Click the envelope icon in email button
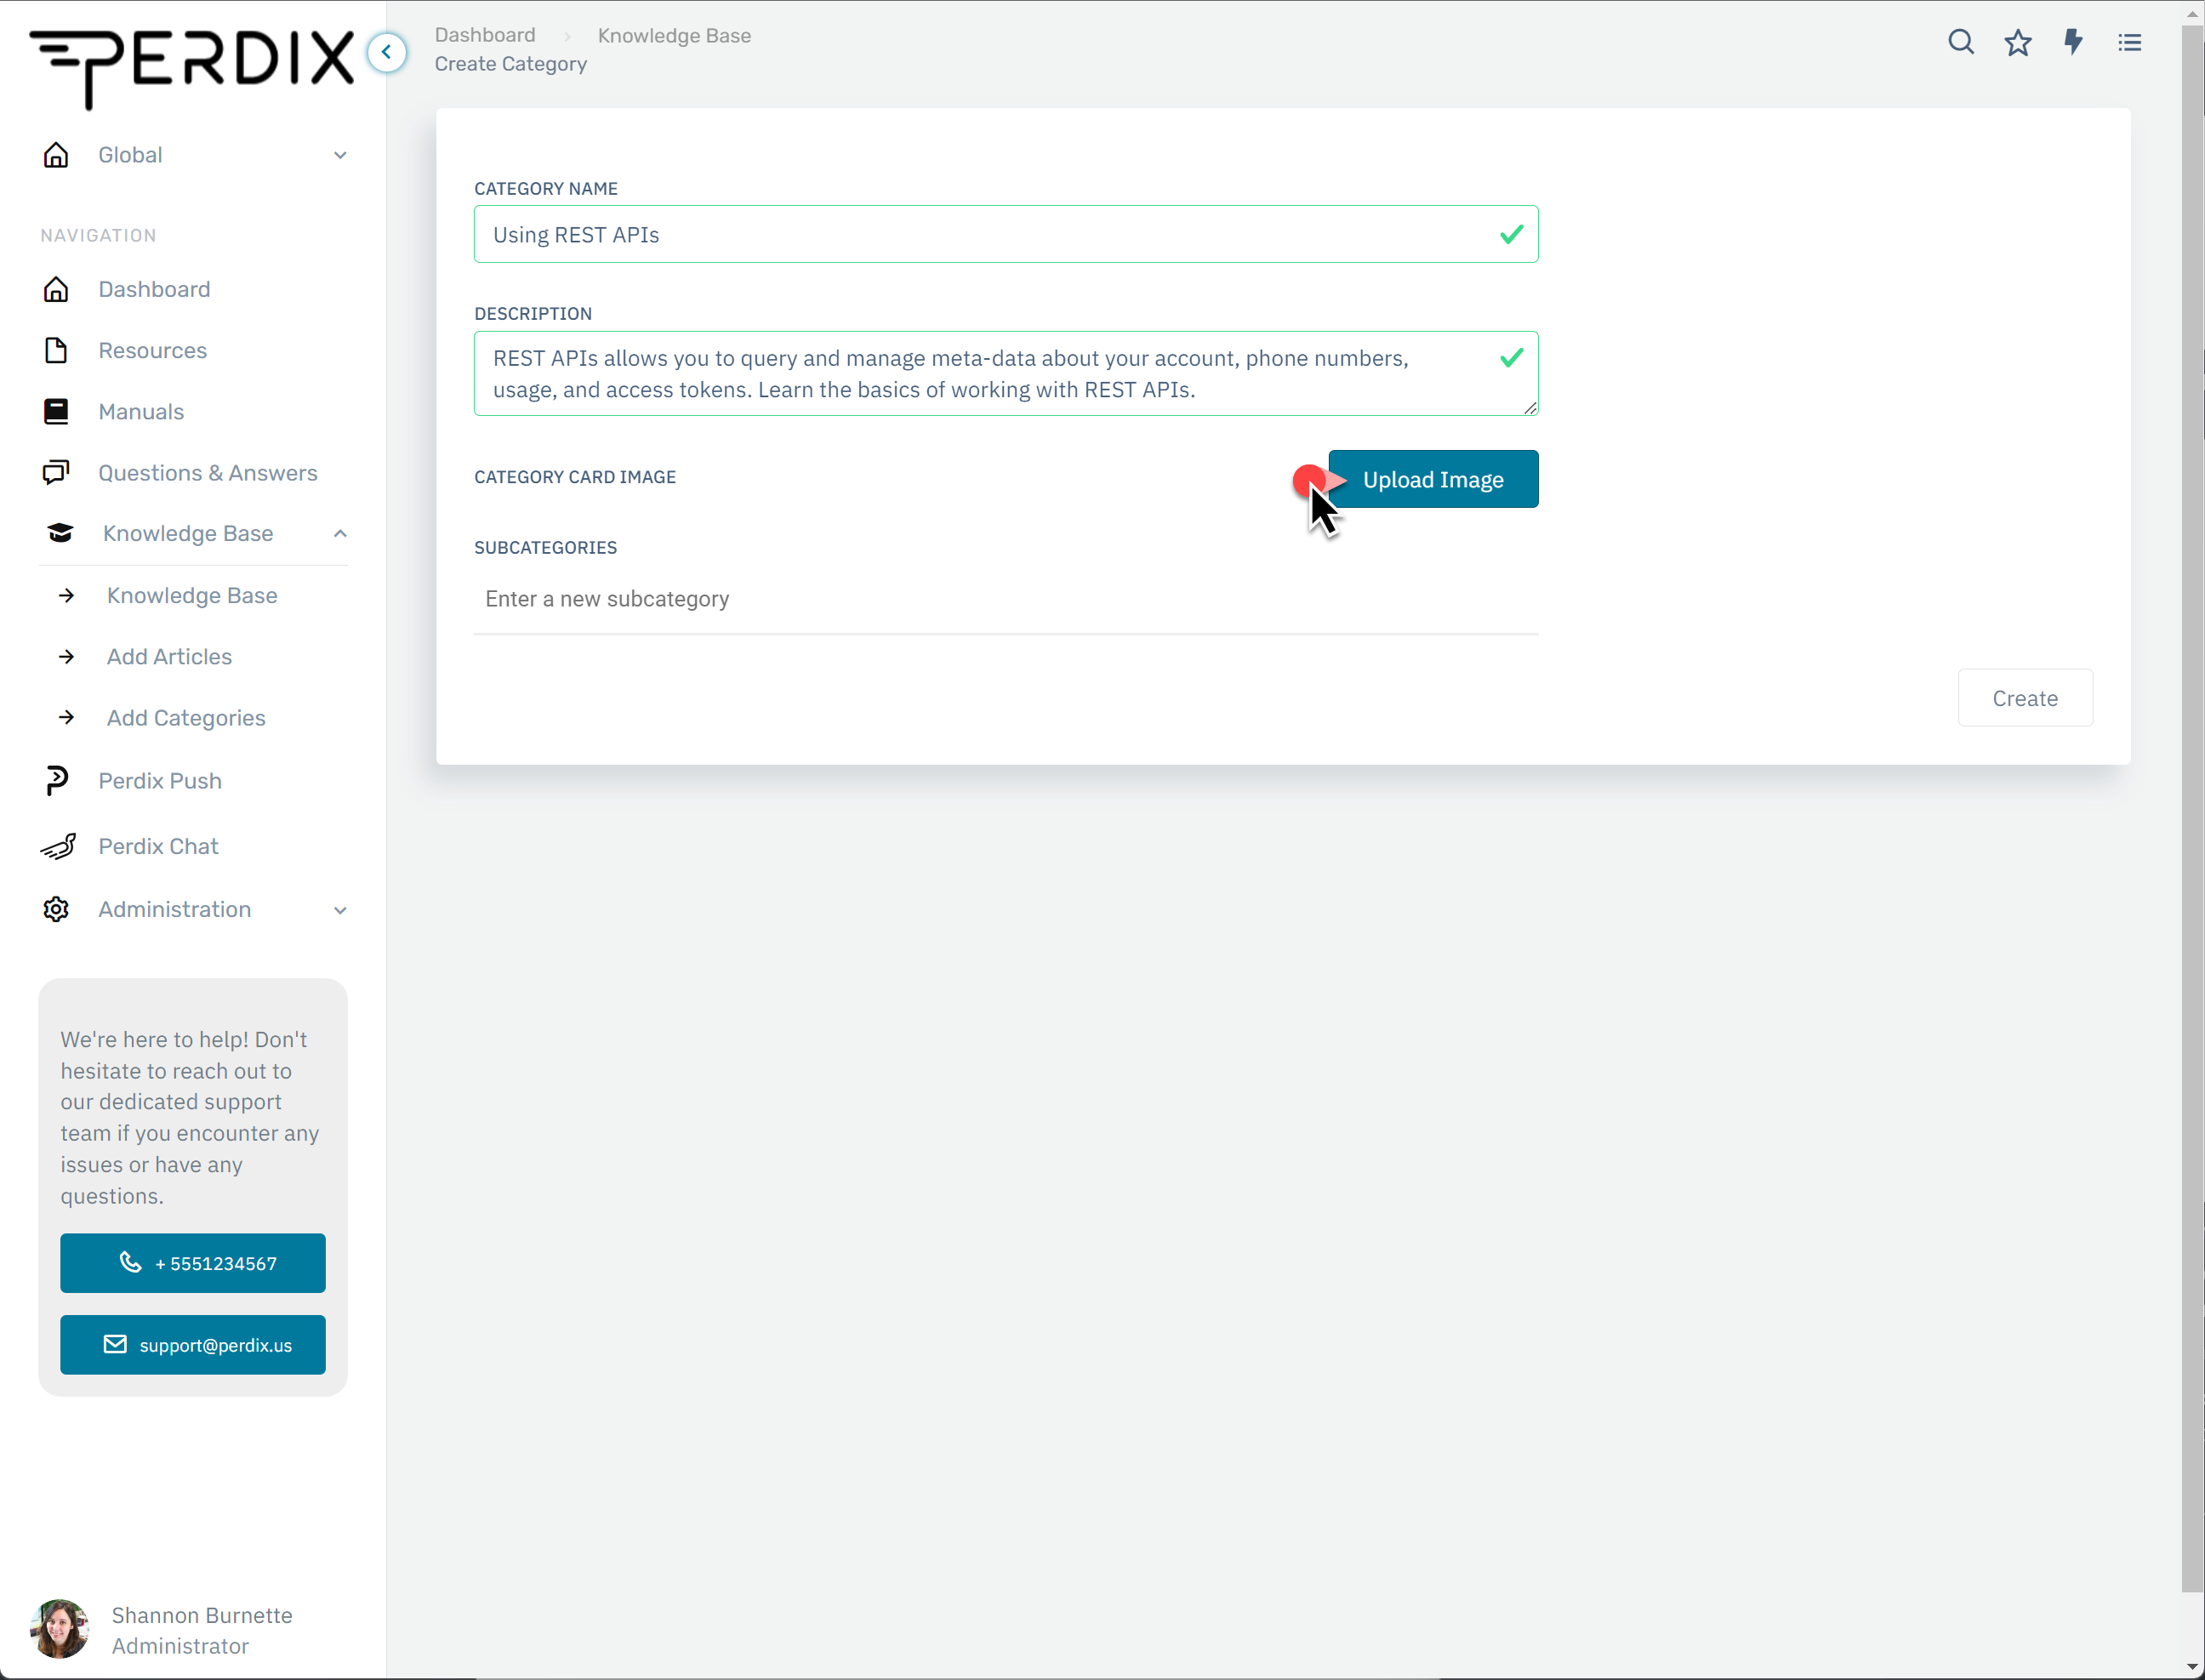 click(x=115, y=1344)
